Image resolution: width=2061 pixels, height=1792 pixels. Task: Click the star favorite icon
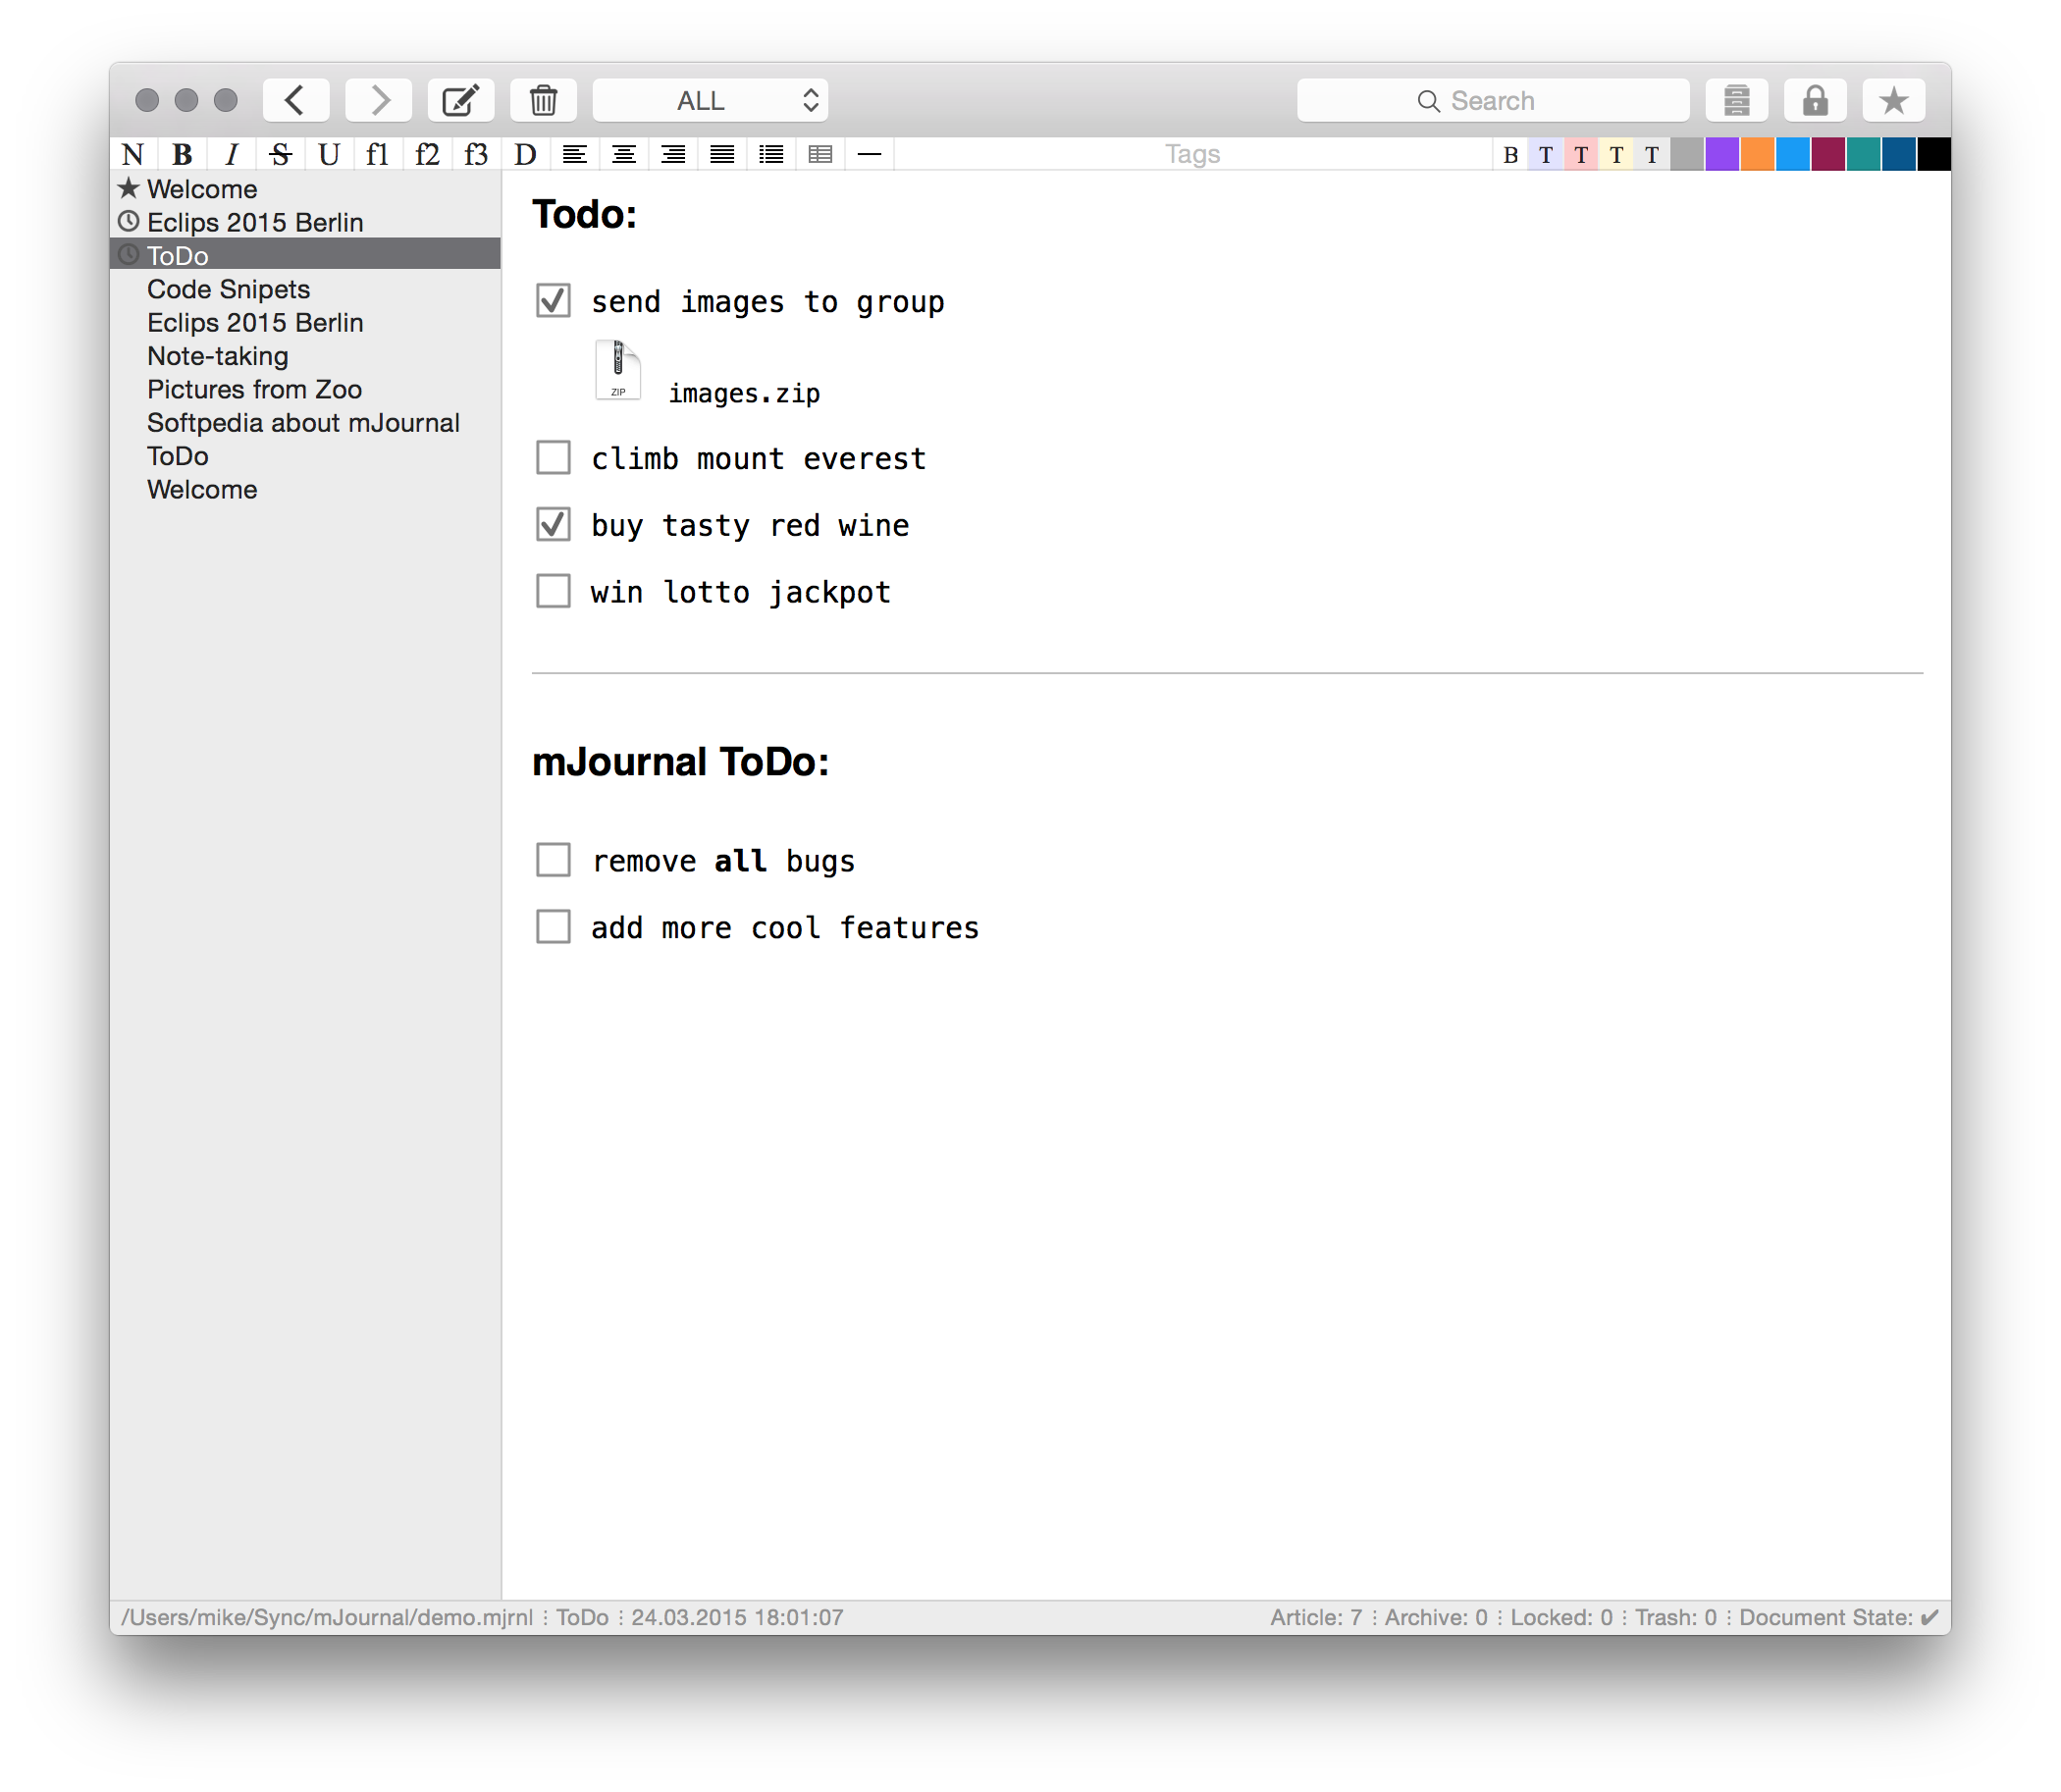point(1893,100)
